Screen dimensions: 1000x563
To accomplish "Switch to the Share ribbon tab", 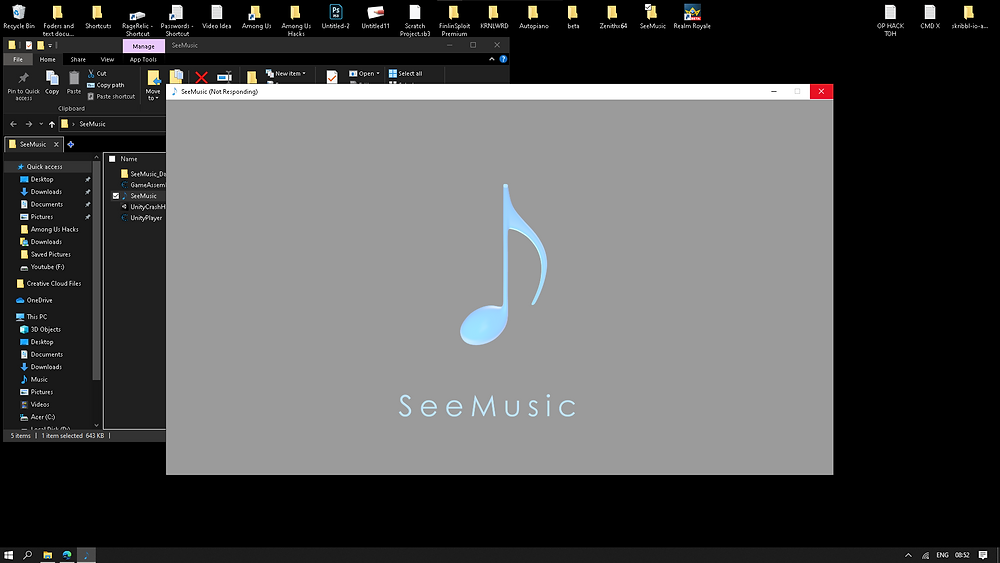I will coord(78,59).
